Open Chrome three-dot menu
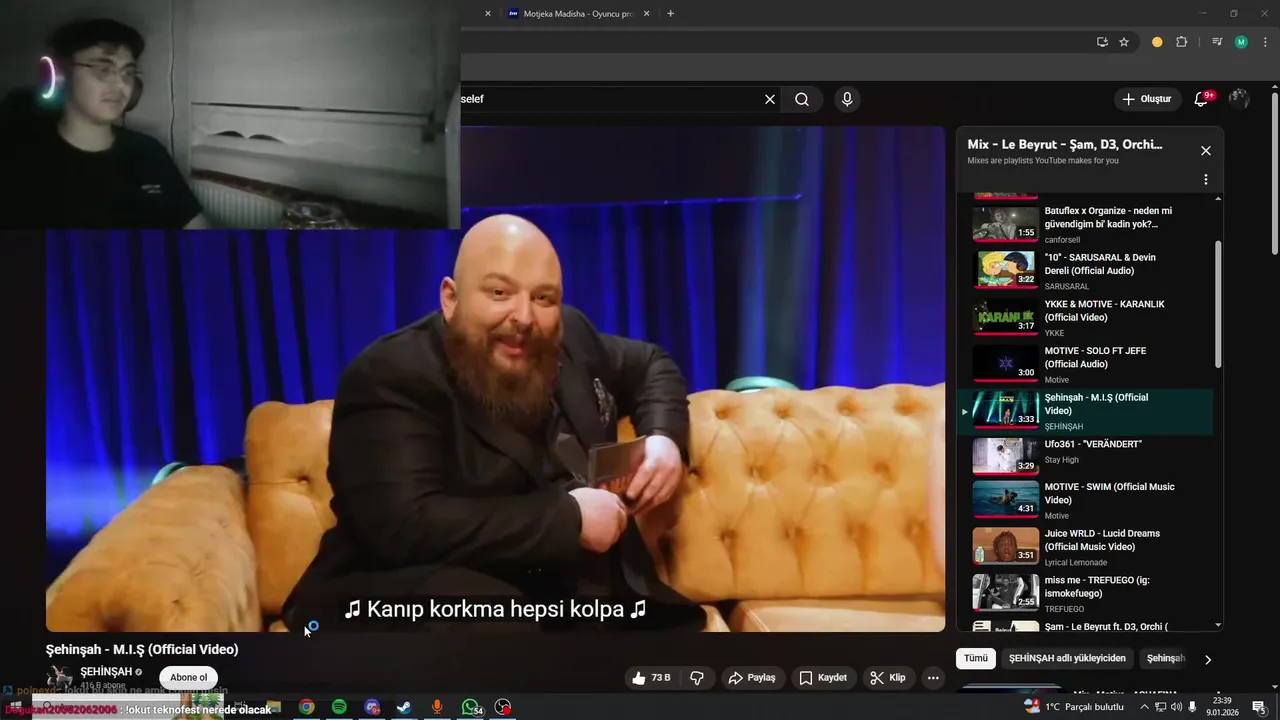 coord(1265,42)
